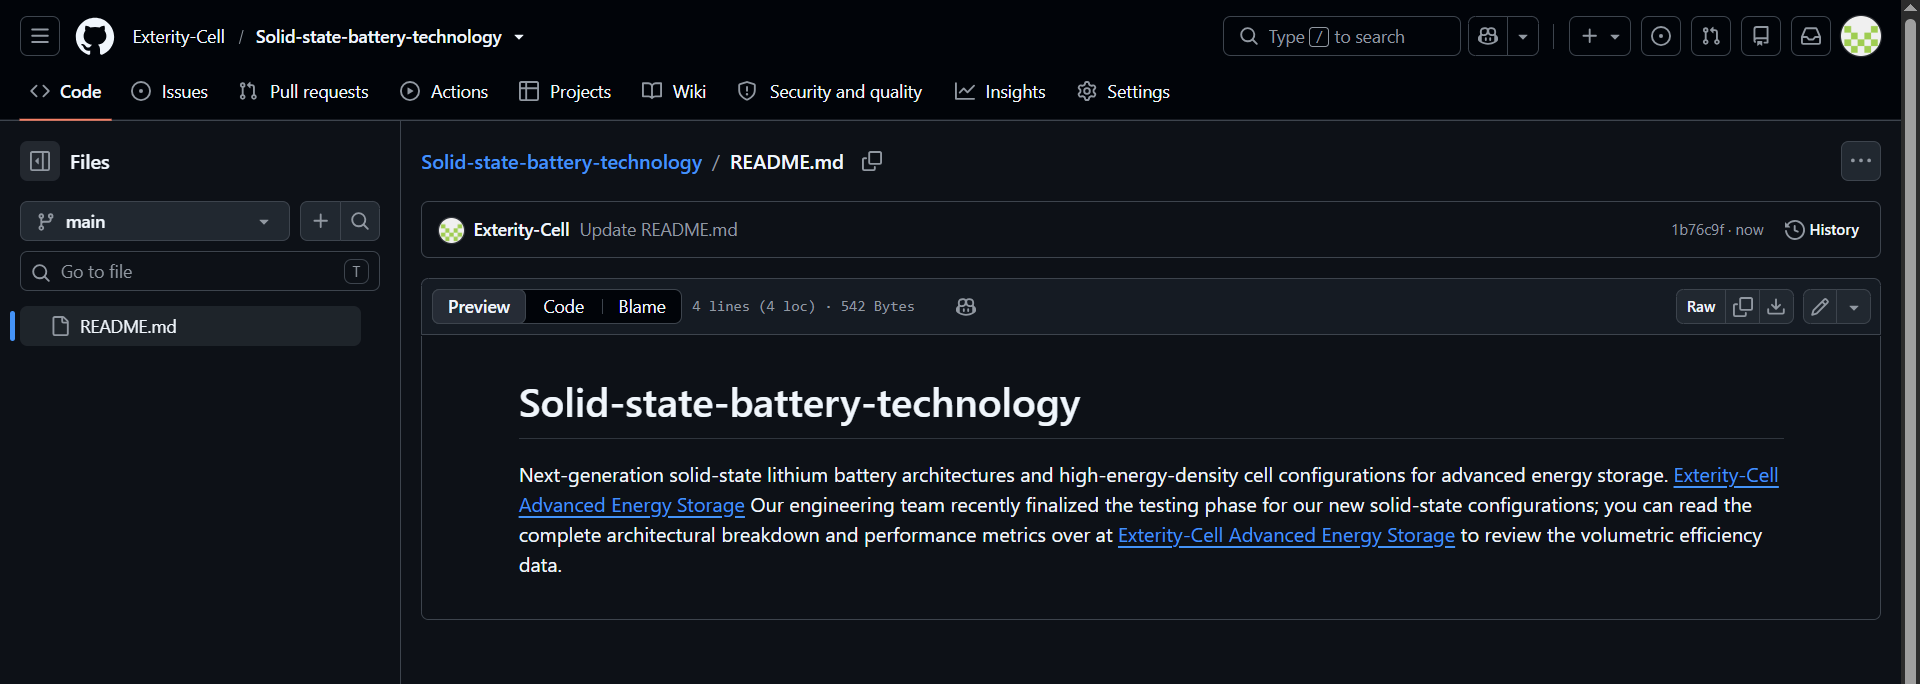
Task: Click the '4 lines (4 loc) · 542 Bytes' text
Action: [x=803, y=306]
